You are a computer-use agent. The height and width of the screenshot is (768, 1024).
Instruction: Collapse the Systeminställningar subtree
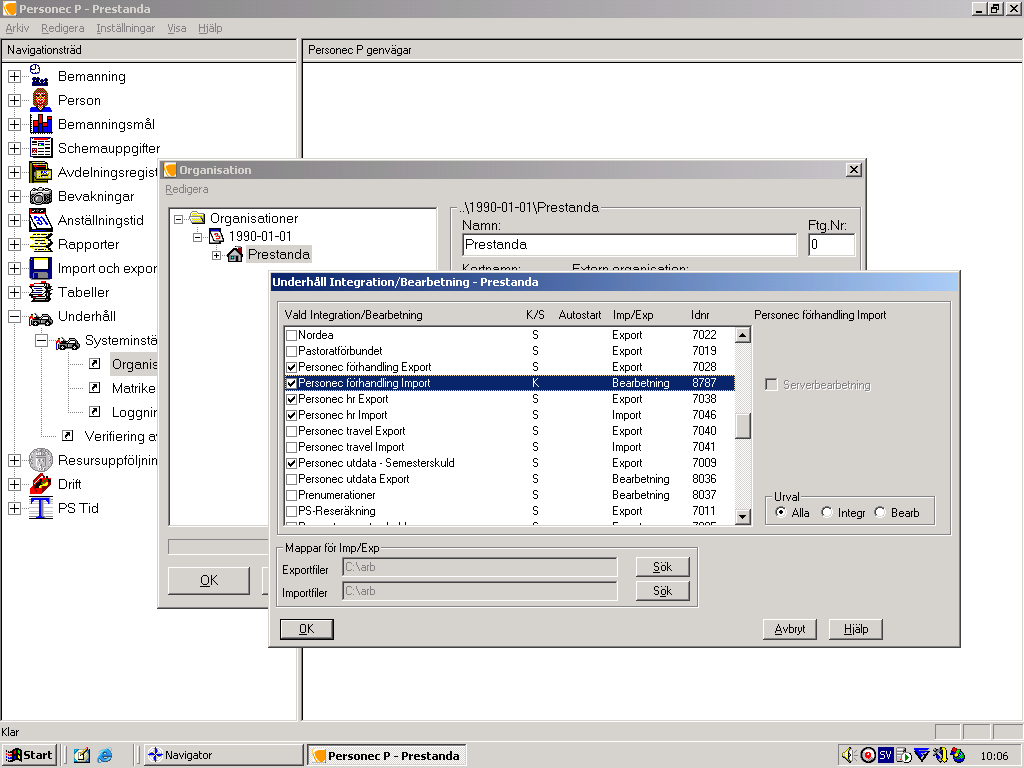click(x=41, y=340)
